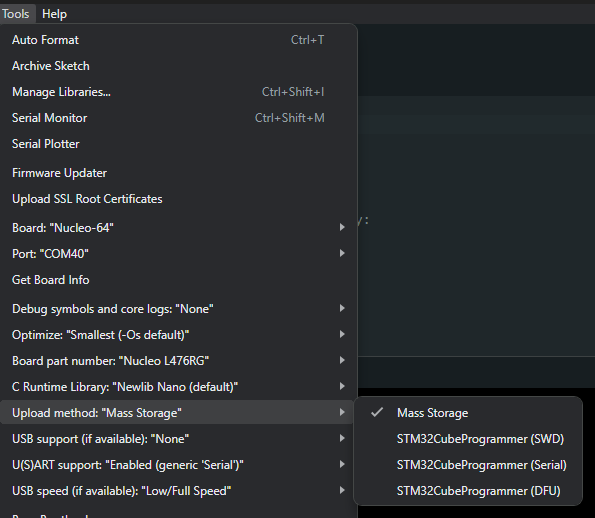
Task: Click Get Board Info
Action: click(x=178, y=280)
